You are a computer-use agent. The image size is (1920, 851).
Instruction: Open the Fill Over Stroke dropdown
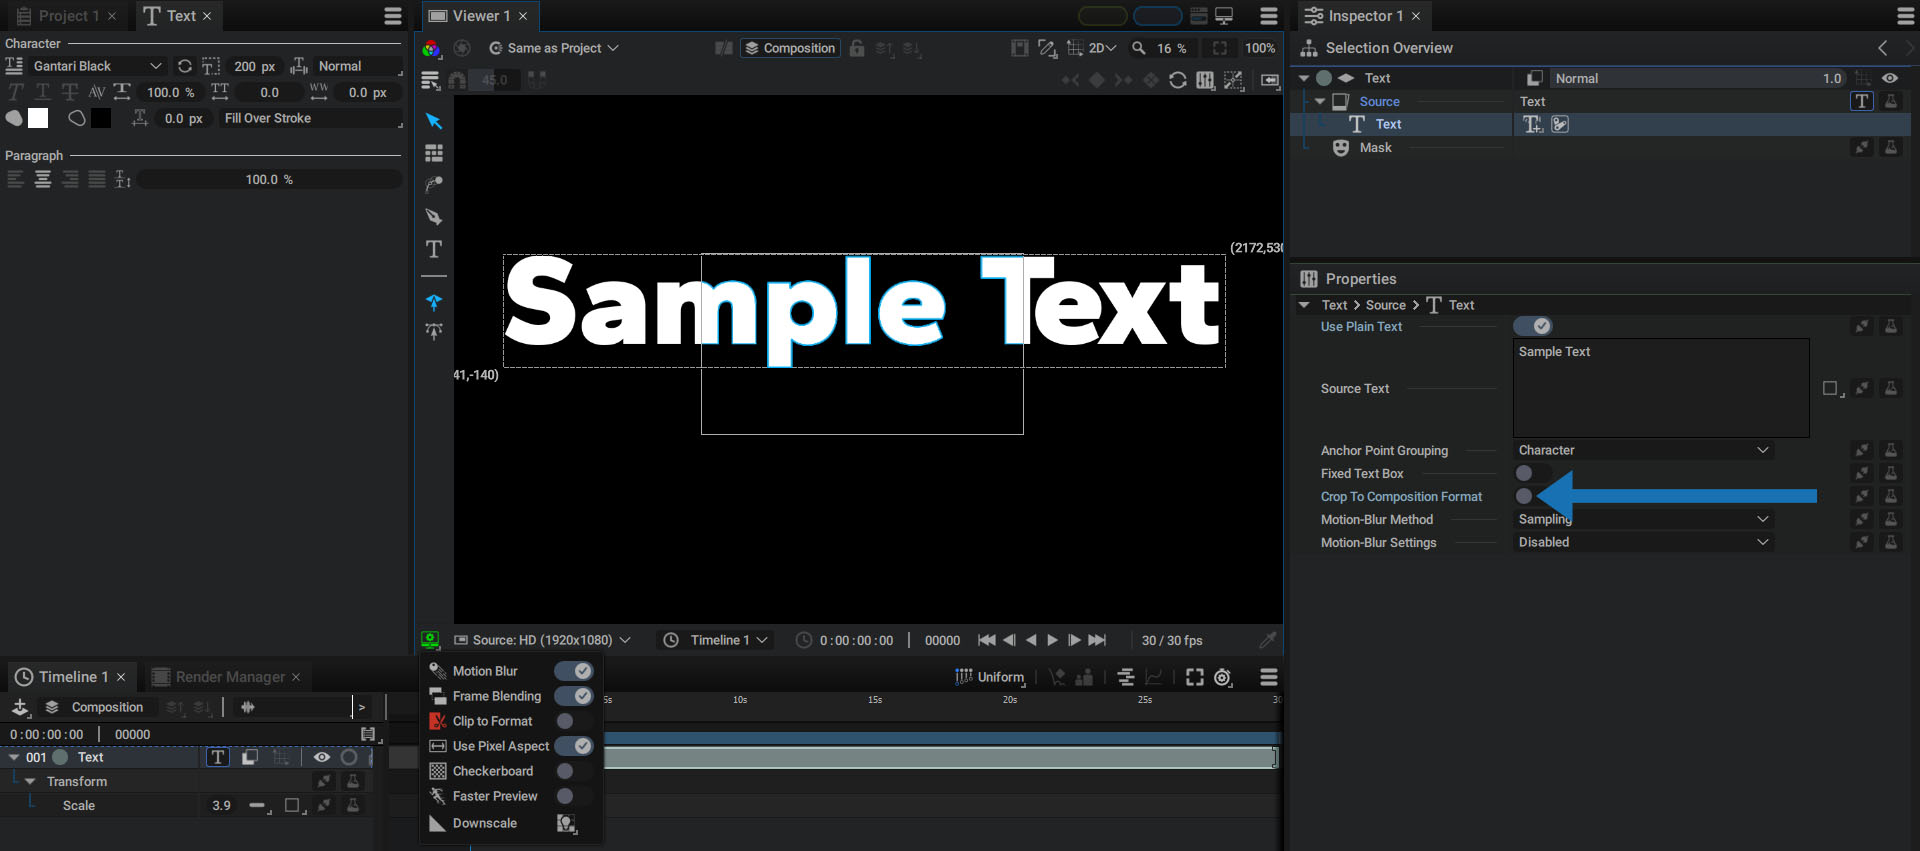click(x=311, y=118)
